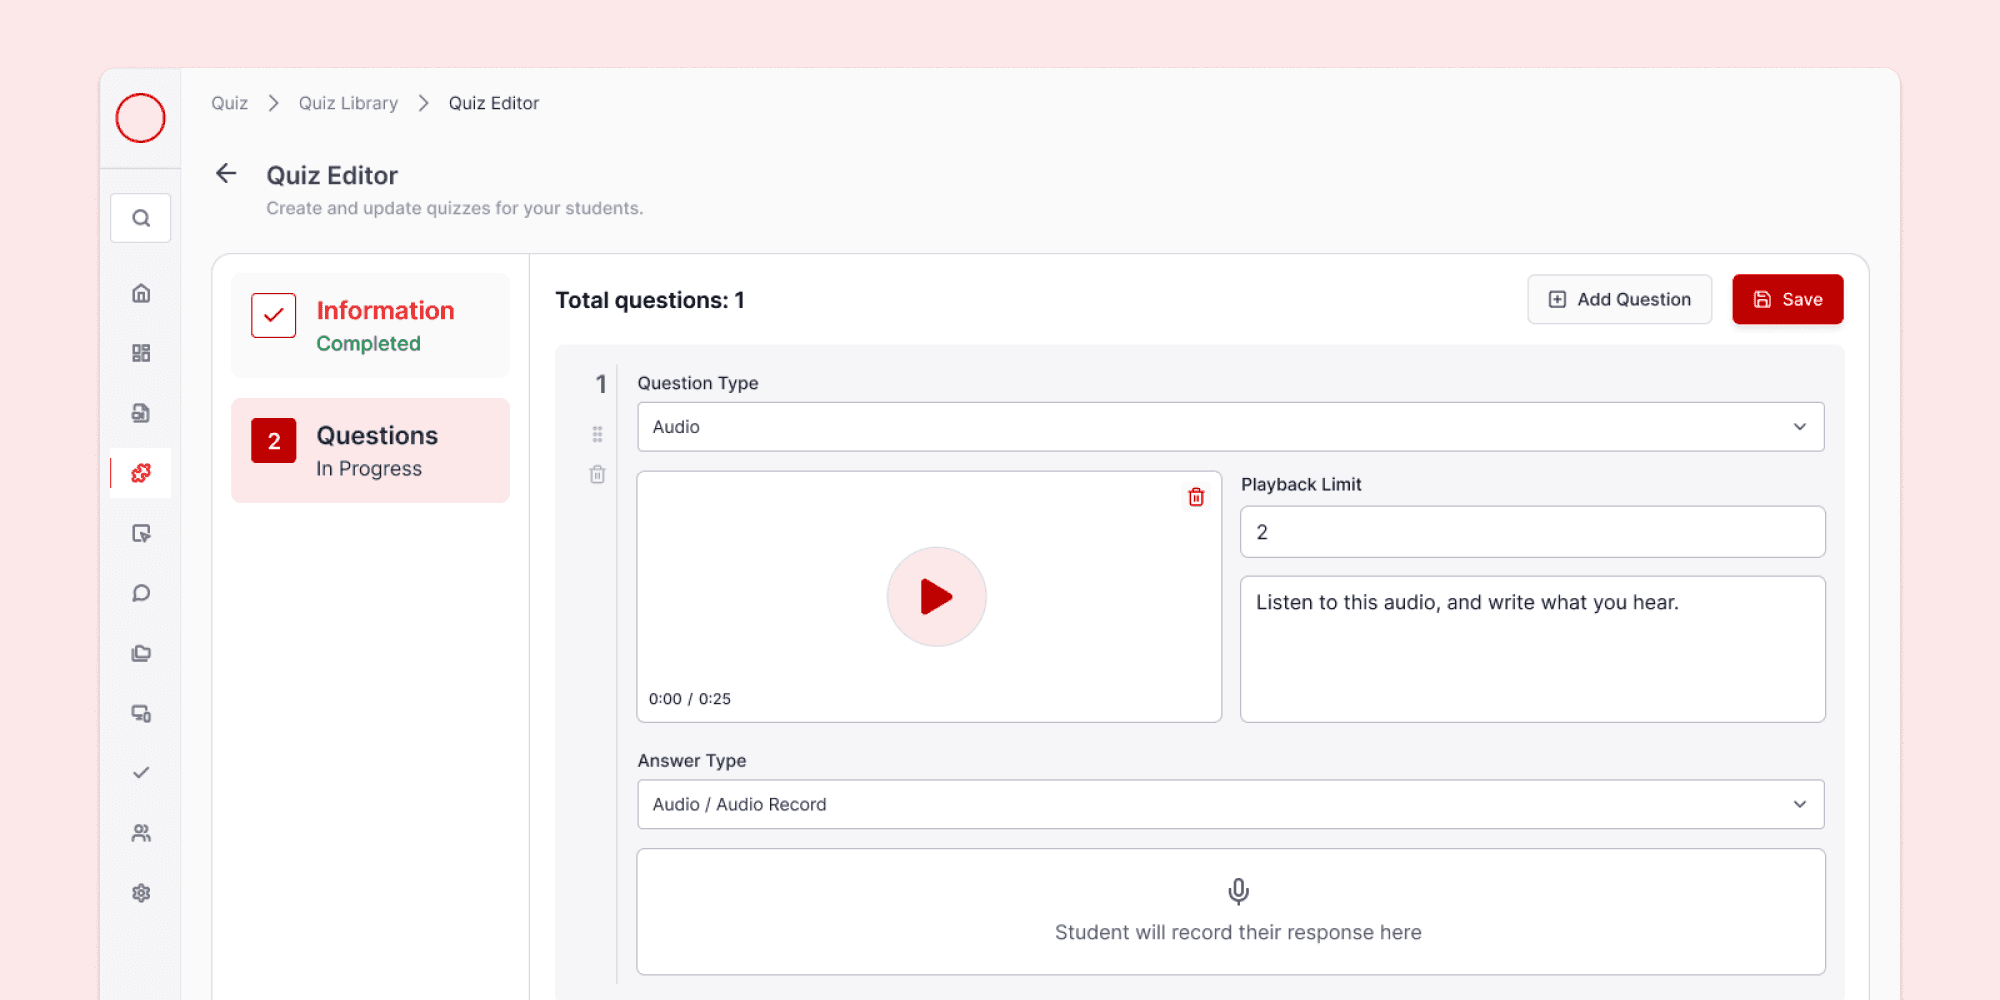This screenshot has height=1000, width=2000.
Task: Grab the drag handle for question 1
Action: point(597,434)
